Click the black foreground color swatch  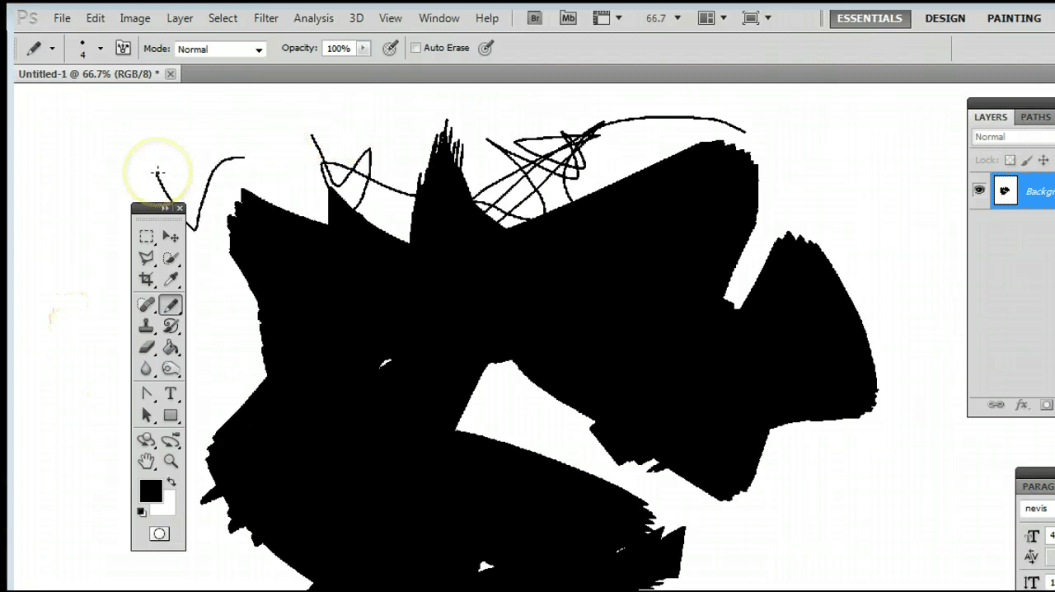click(150, 490)
